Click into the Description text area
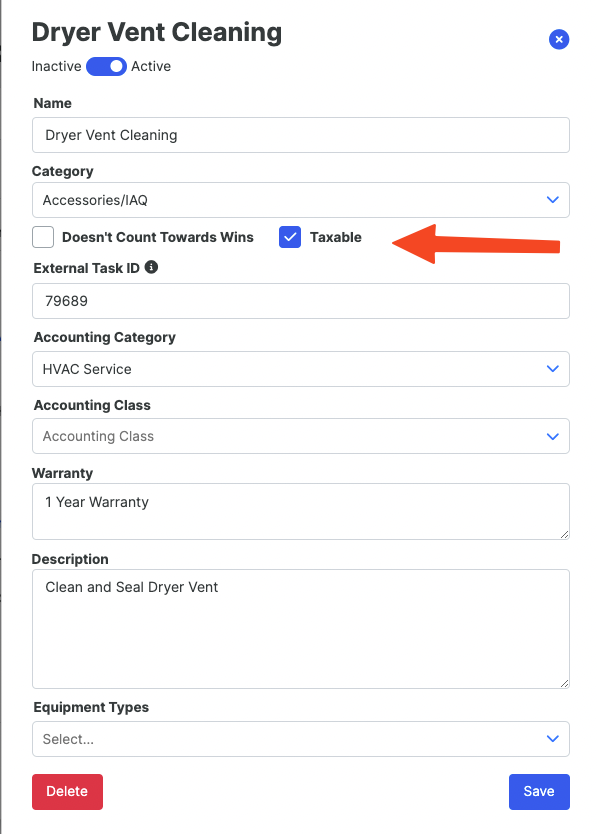Viewport: 597px width, 834px height. (301, 629)
